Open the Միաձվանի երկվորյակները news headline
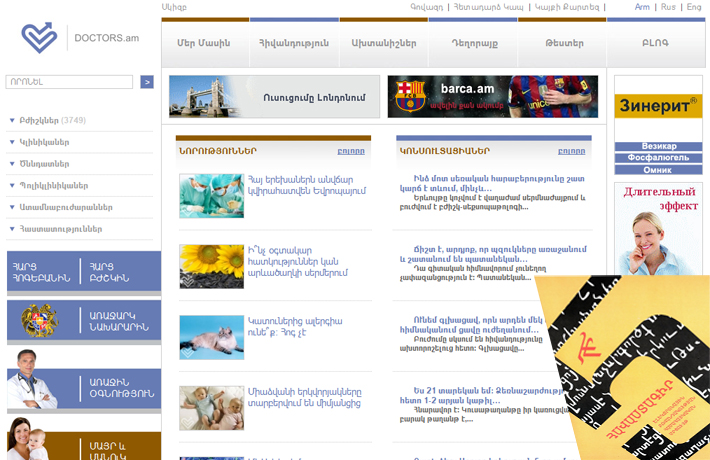 (x=304, y=398)
